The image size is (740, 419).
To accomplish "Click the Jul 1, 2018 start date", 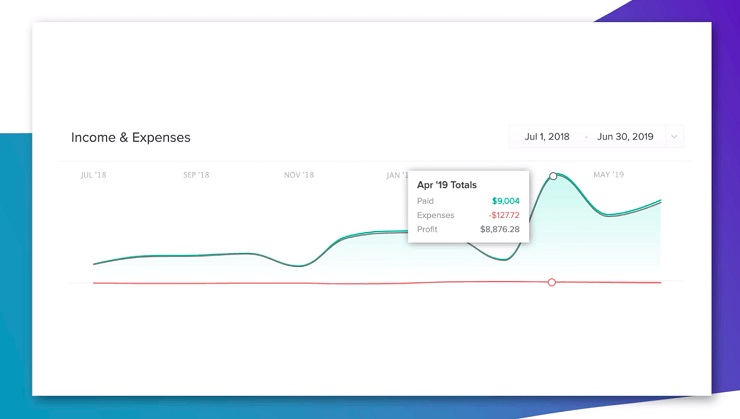I will tap(547, 137).
